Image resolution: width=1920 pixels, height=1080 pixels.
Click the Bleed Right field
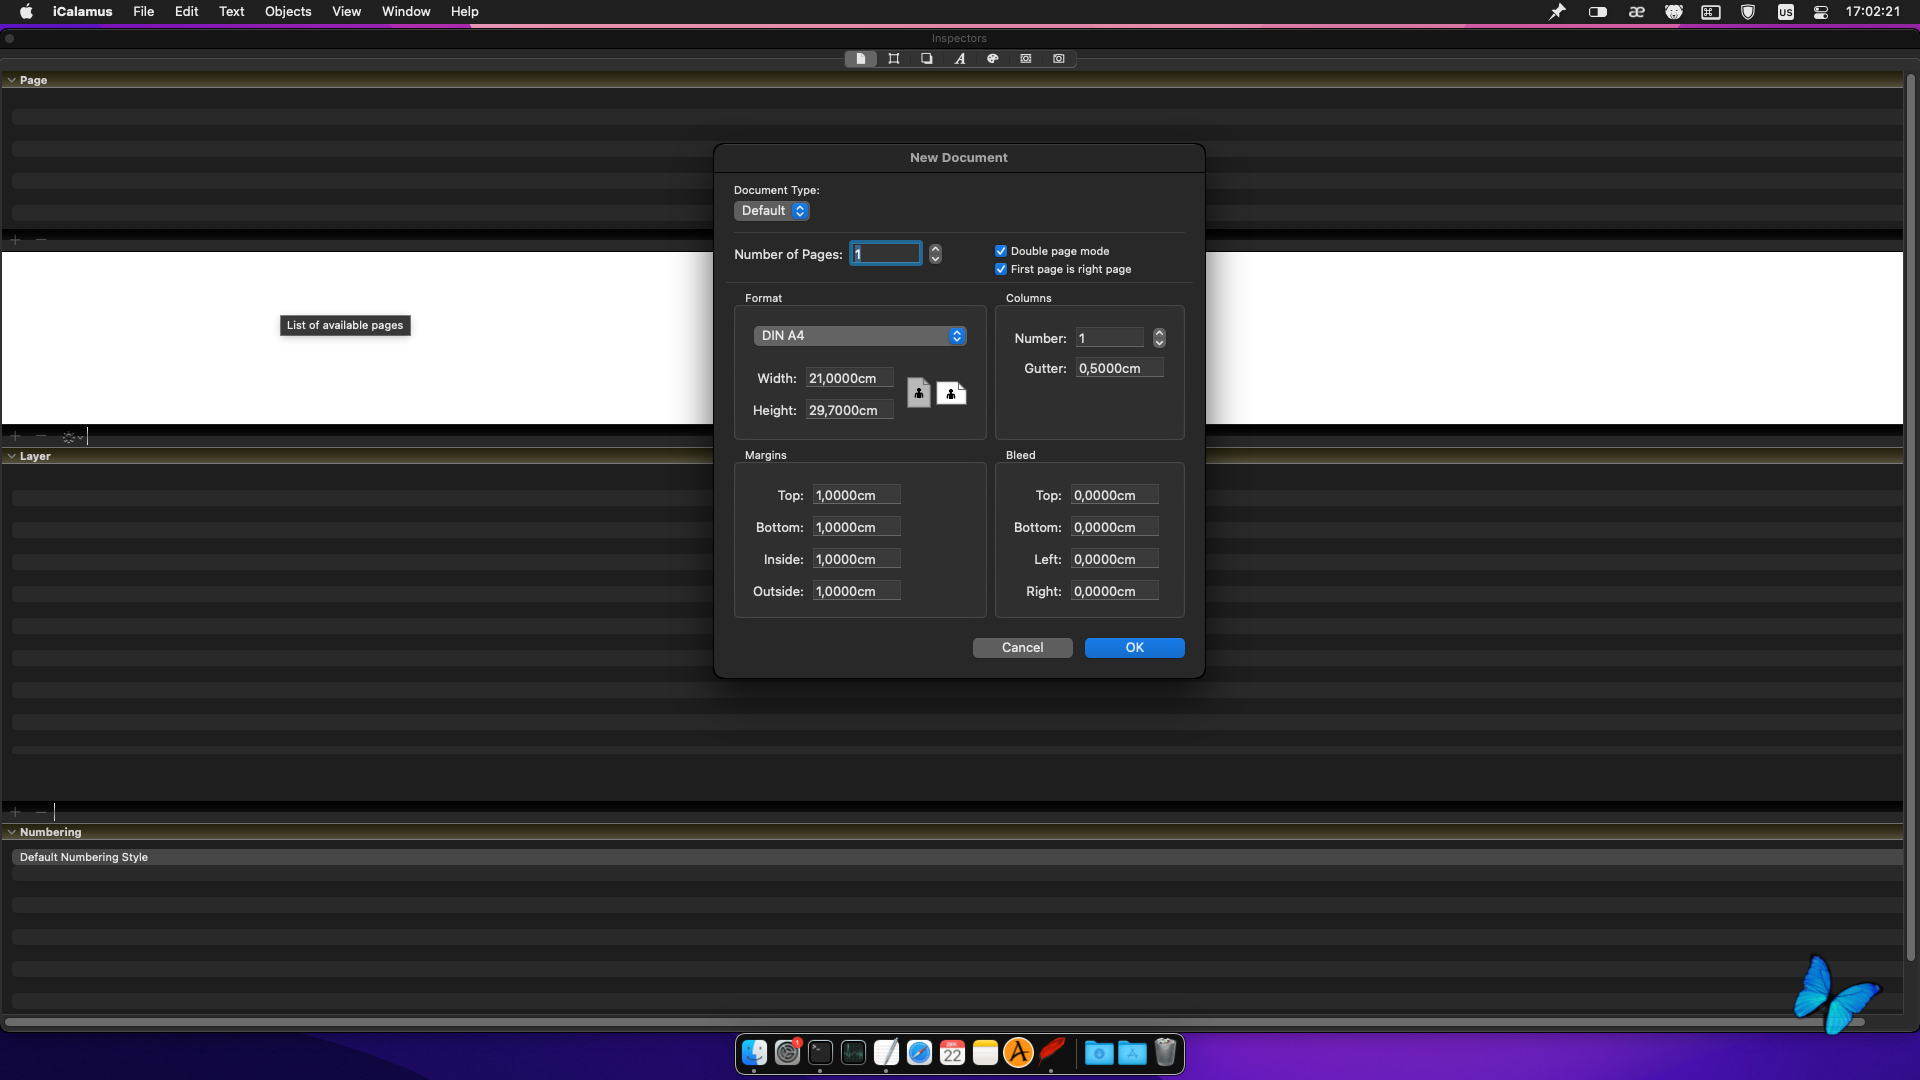coord(1115,591)
